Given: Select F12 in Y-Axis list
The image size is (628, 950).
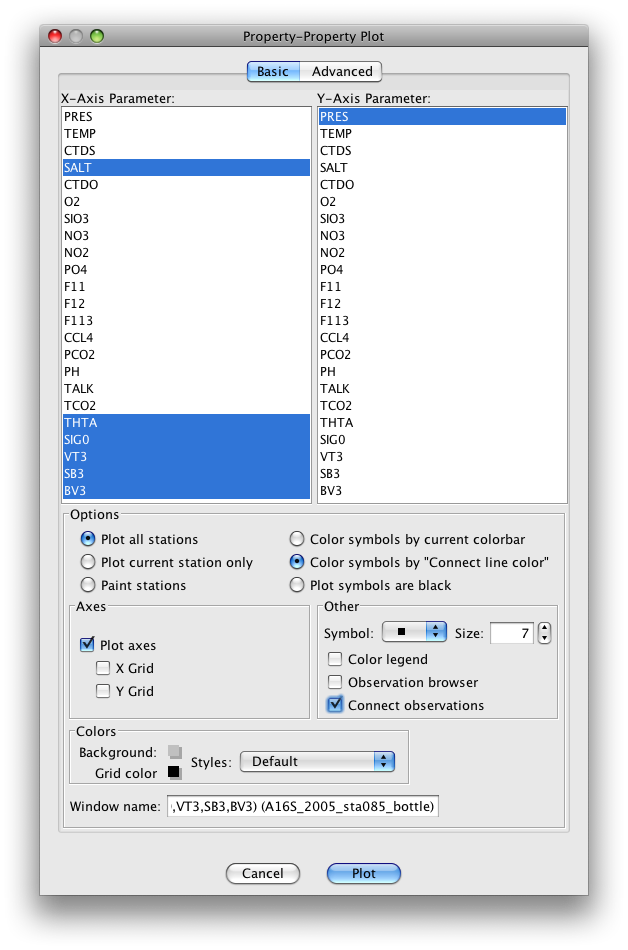Looking at the screenshot, I should click(443, 303).
